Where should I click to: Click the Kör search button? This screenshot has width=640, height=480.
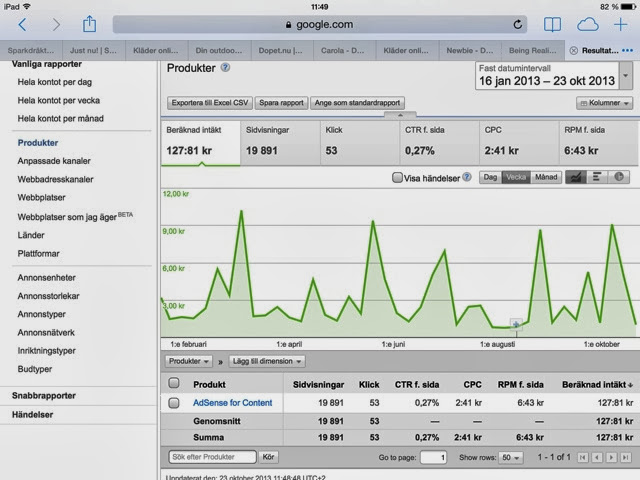pos(268,457)
